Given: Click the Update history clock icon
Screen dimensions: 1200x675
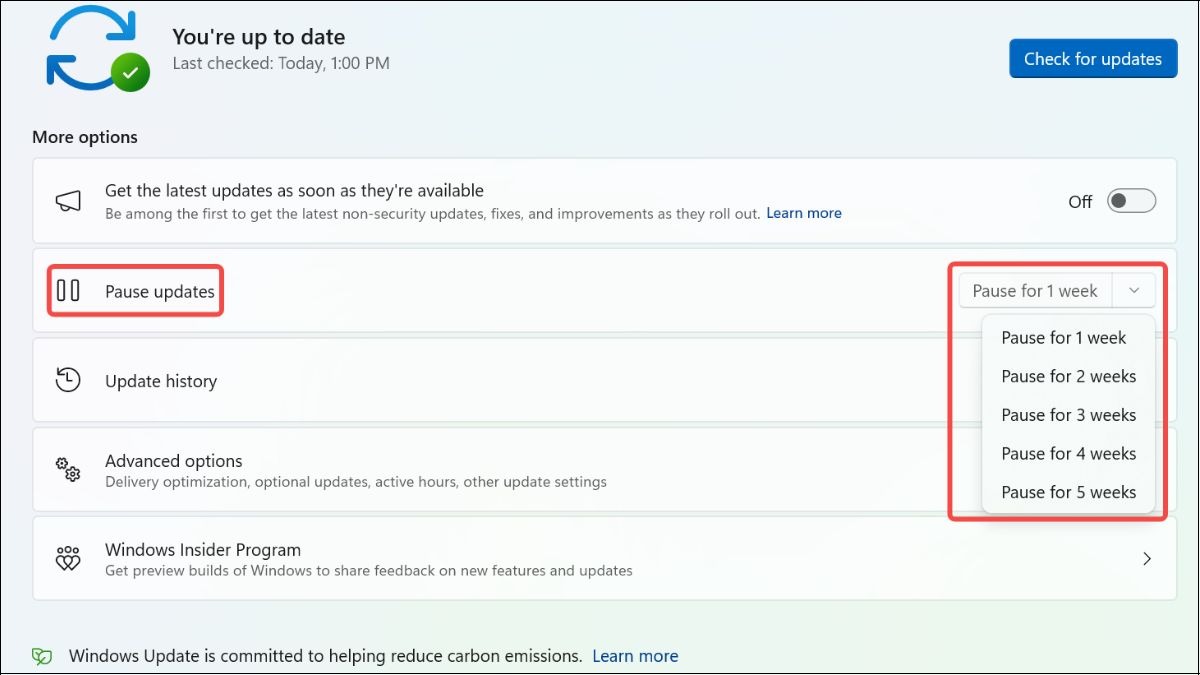Looking at the screenshot, I should coord(68,380).
